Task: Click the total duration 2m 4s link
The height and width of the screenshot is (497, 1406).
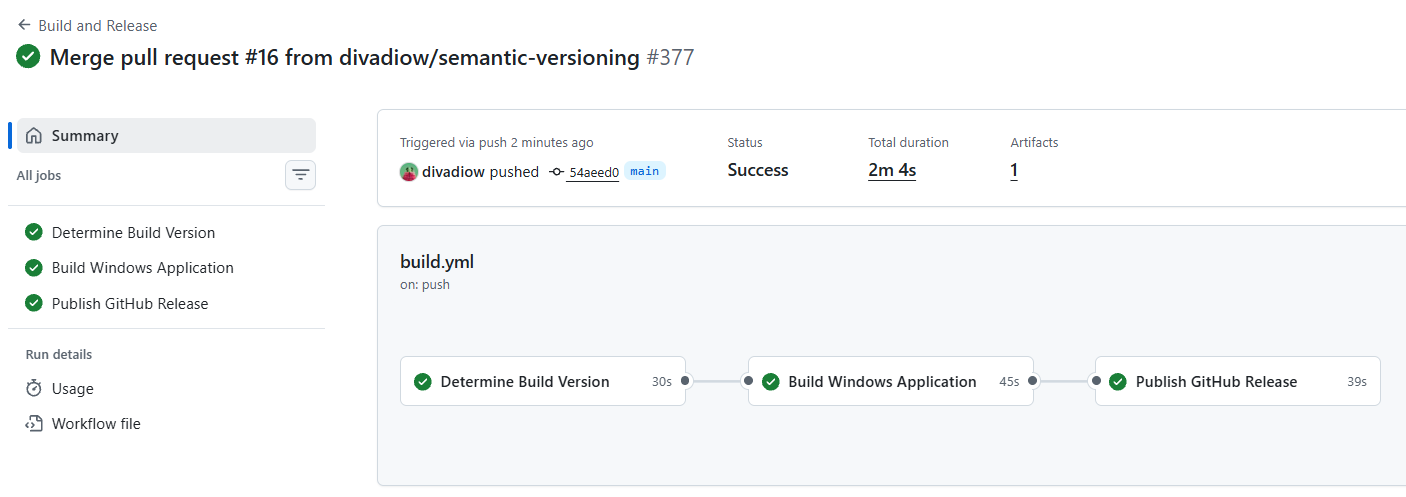Action: point(892,170)
